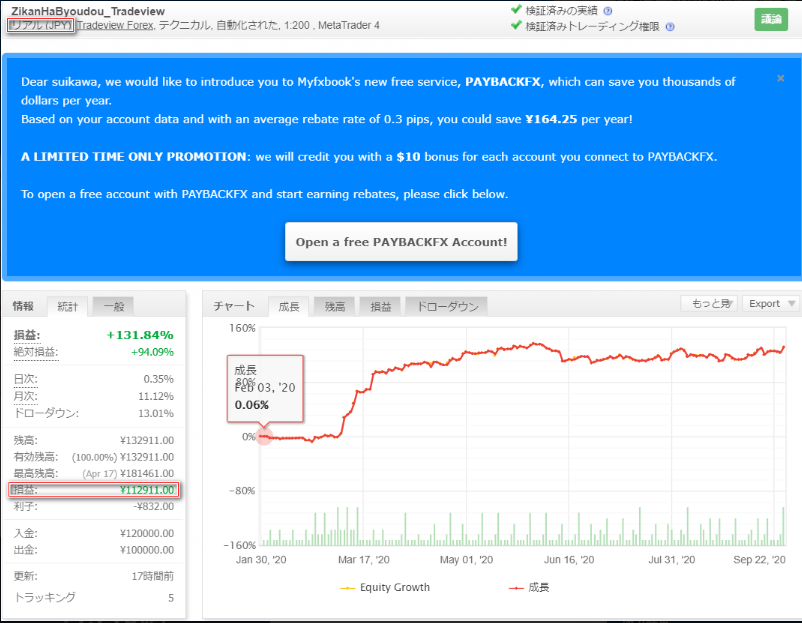Click the Feb 03 data point marker

(264, 436)
